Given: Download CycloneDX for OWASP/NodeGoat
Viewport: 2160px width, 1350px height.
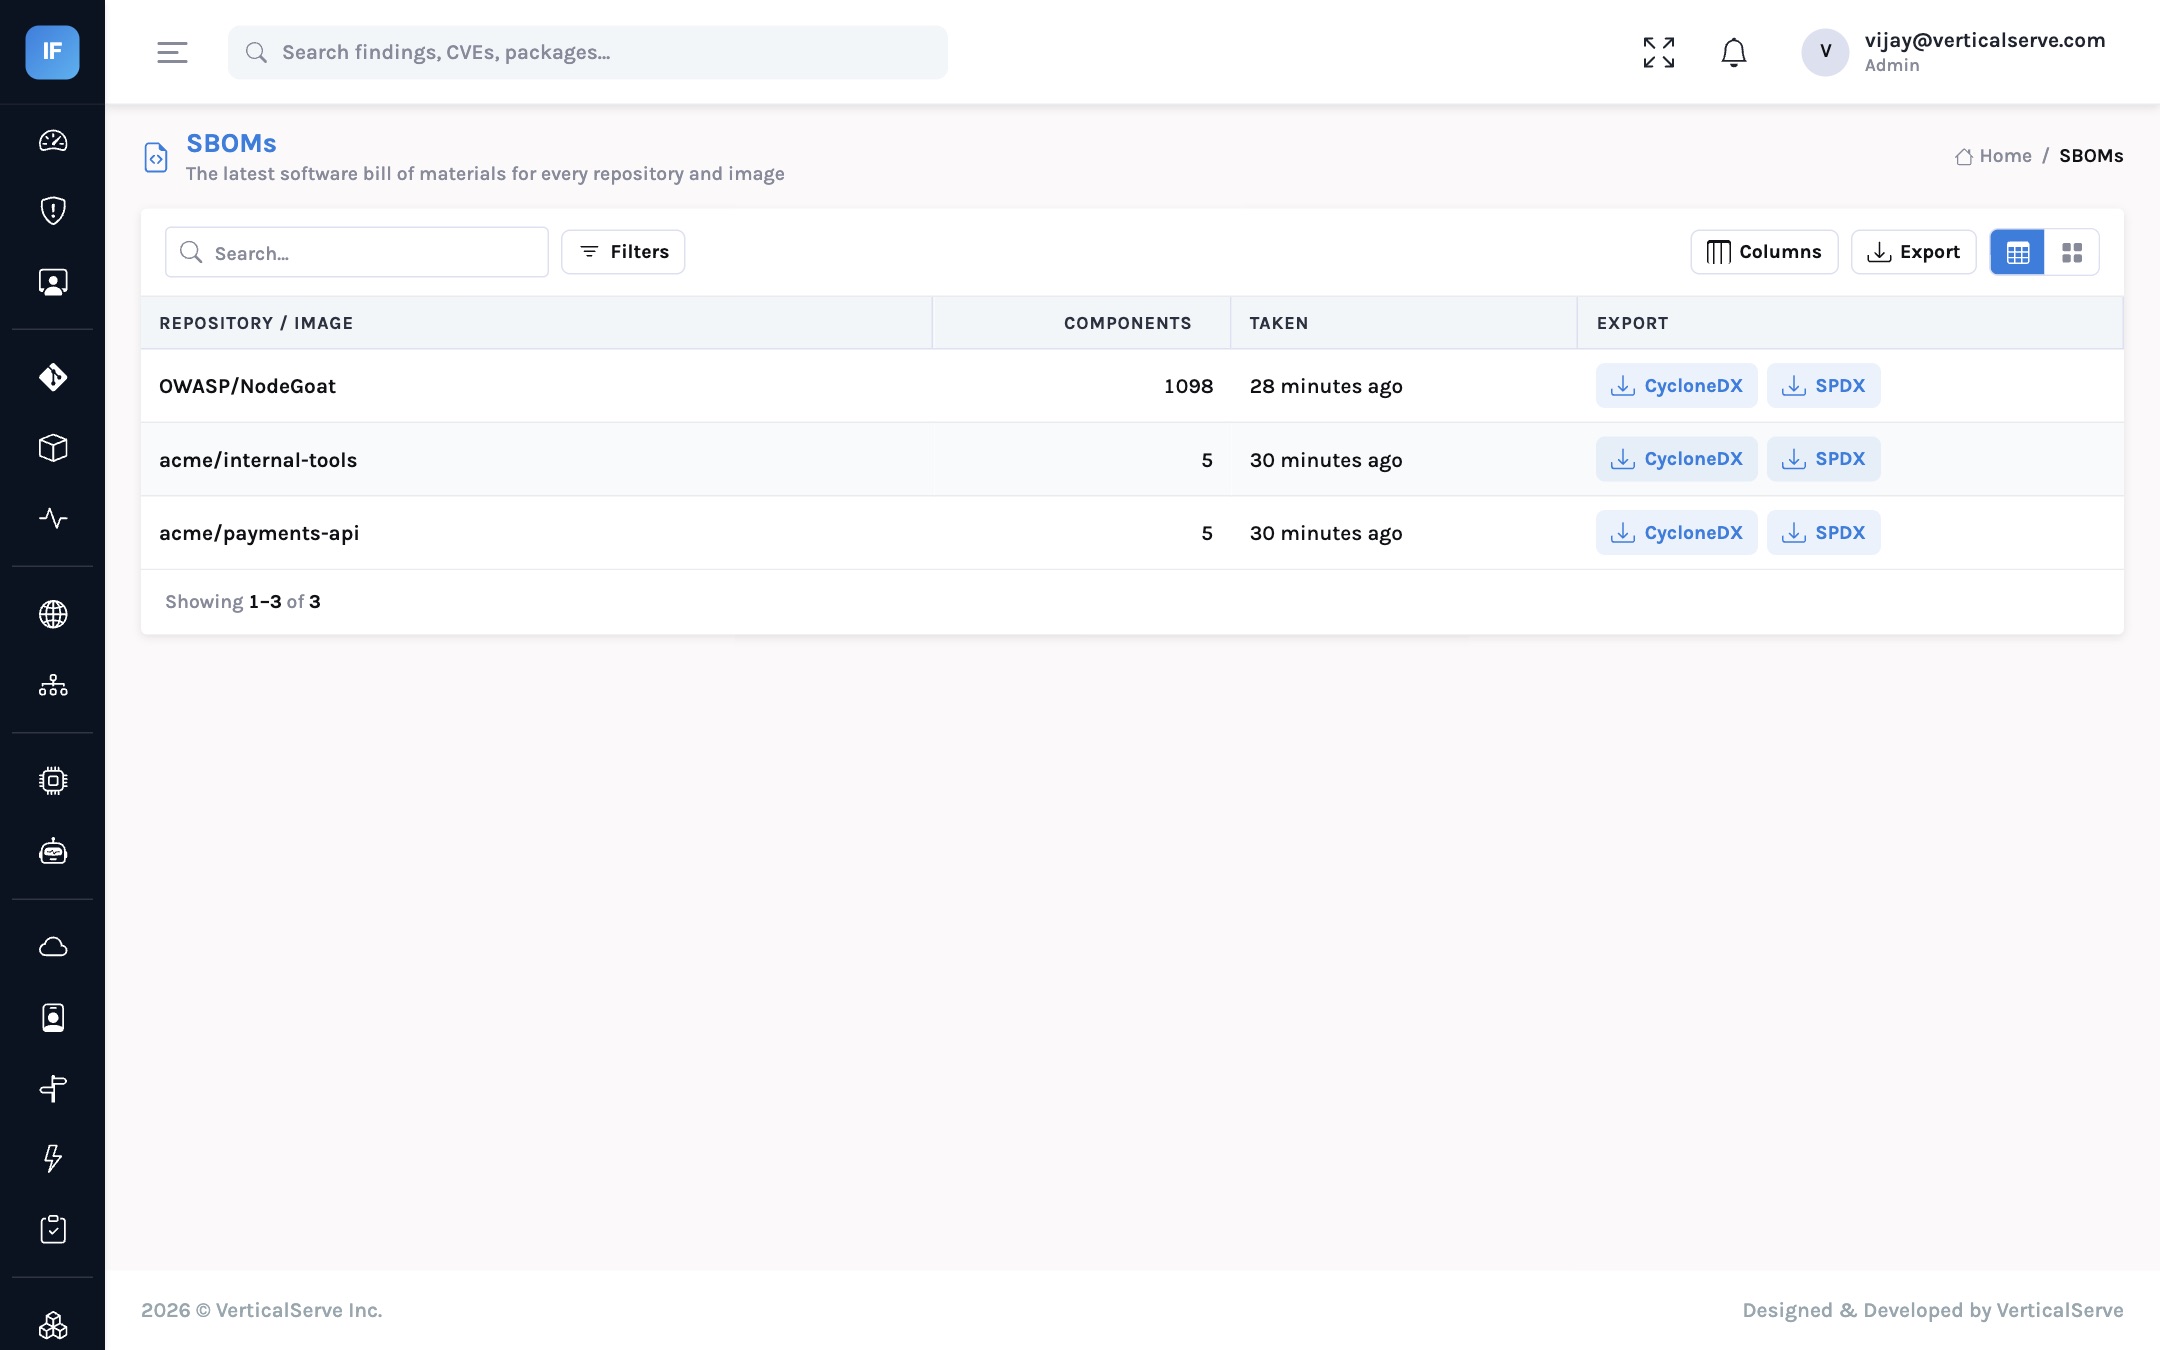Looking at the screenshot, I should [1677, 385].
